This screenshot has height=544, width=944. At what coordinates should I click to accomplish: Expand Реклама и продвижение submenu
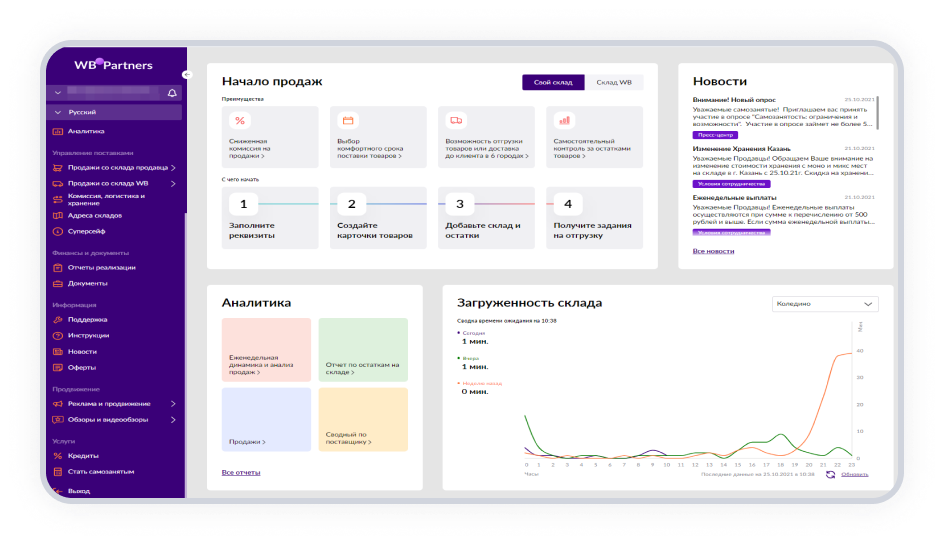coord(173,404)
